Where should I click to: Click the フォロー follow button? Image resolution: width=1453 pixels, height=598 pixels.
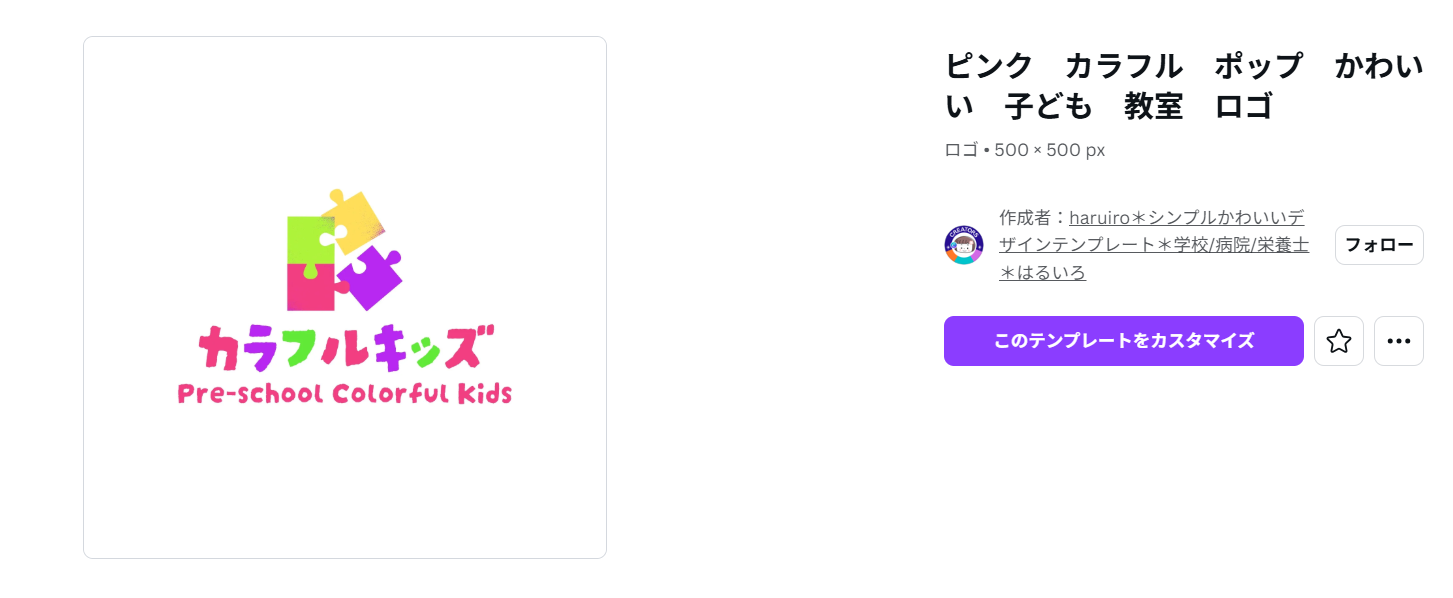tap(1379, 245)
